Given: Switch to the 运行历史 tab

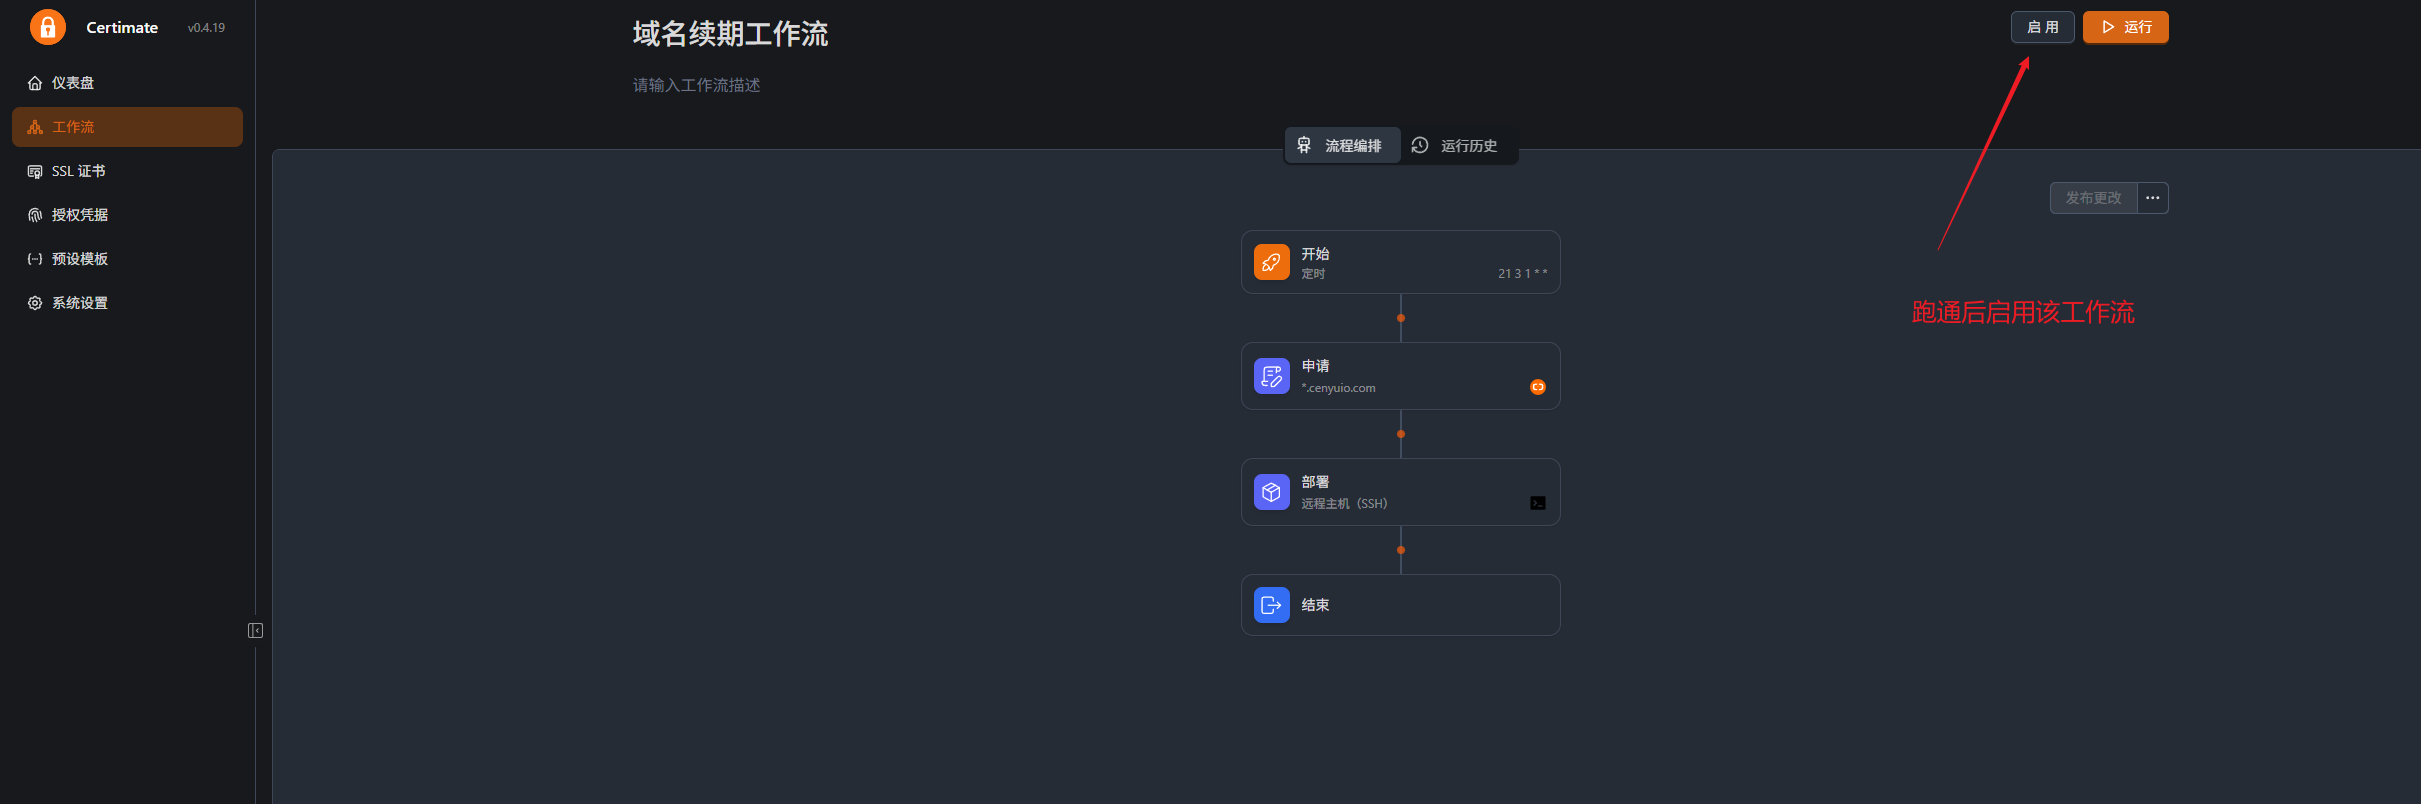Looking at the screenshot, I should pyautogui.click(x=1456, y=146).
